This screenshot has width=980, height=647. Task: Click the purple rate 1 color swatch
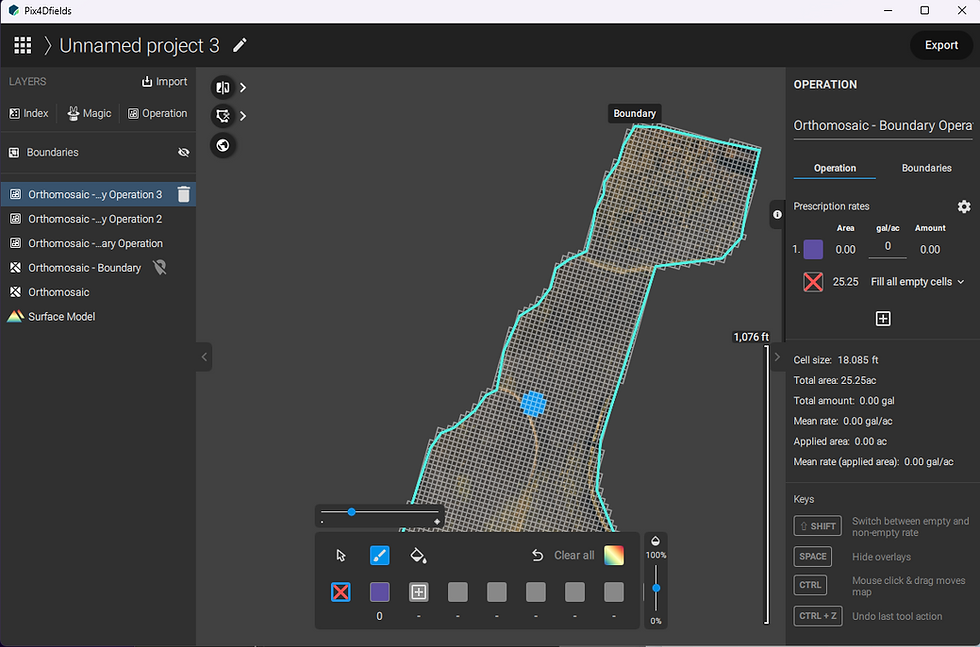(x=812, y=249)
